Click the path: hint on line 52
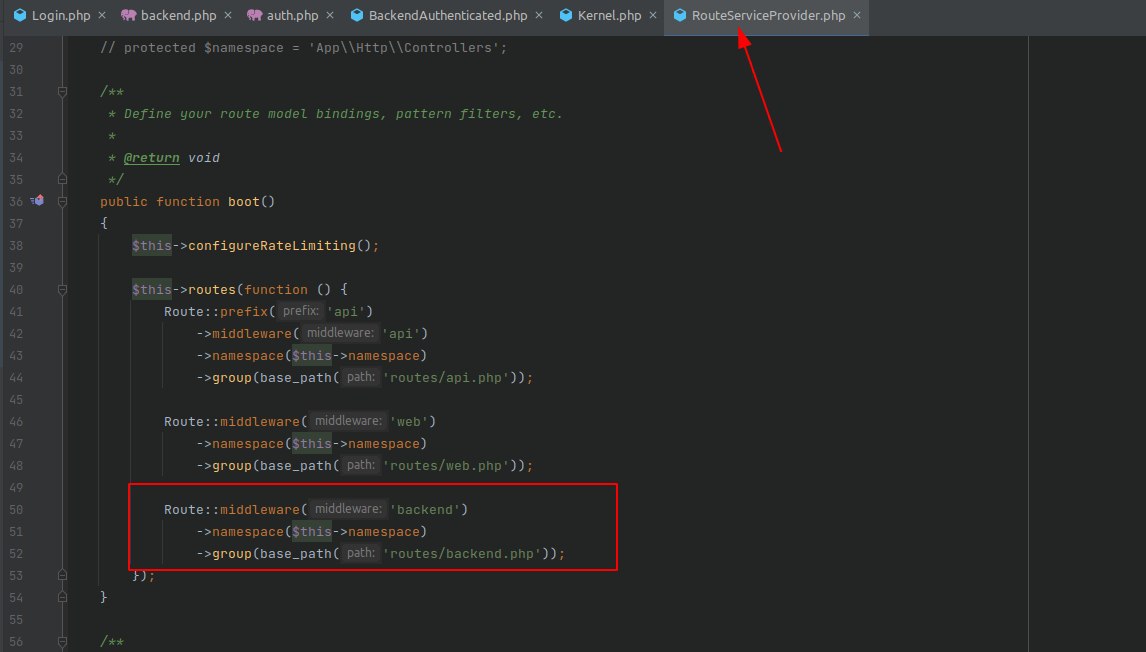 [360, 553]
